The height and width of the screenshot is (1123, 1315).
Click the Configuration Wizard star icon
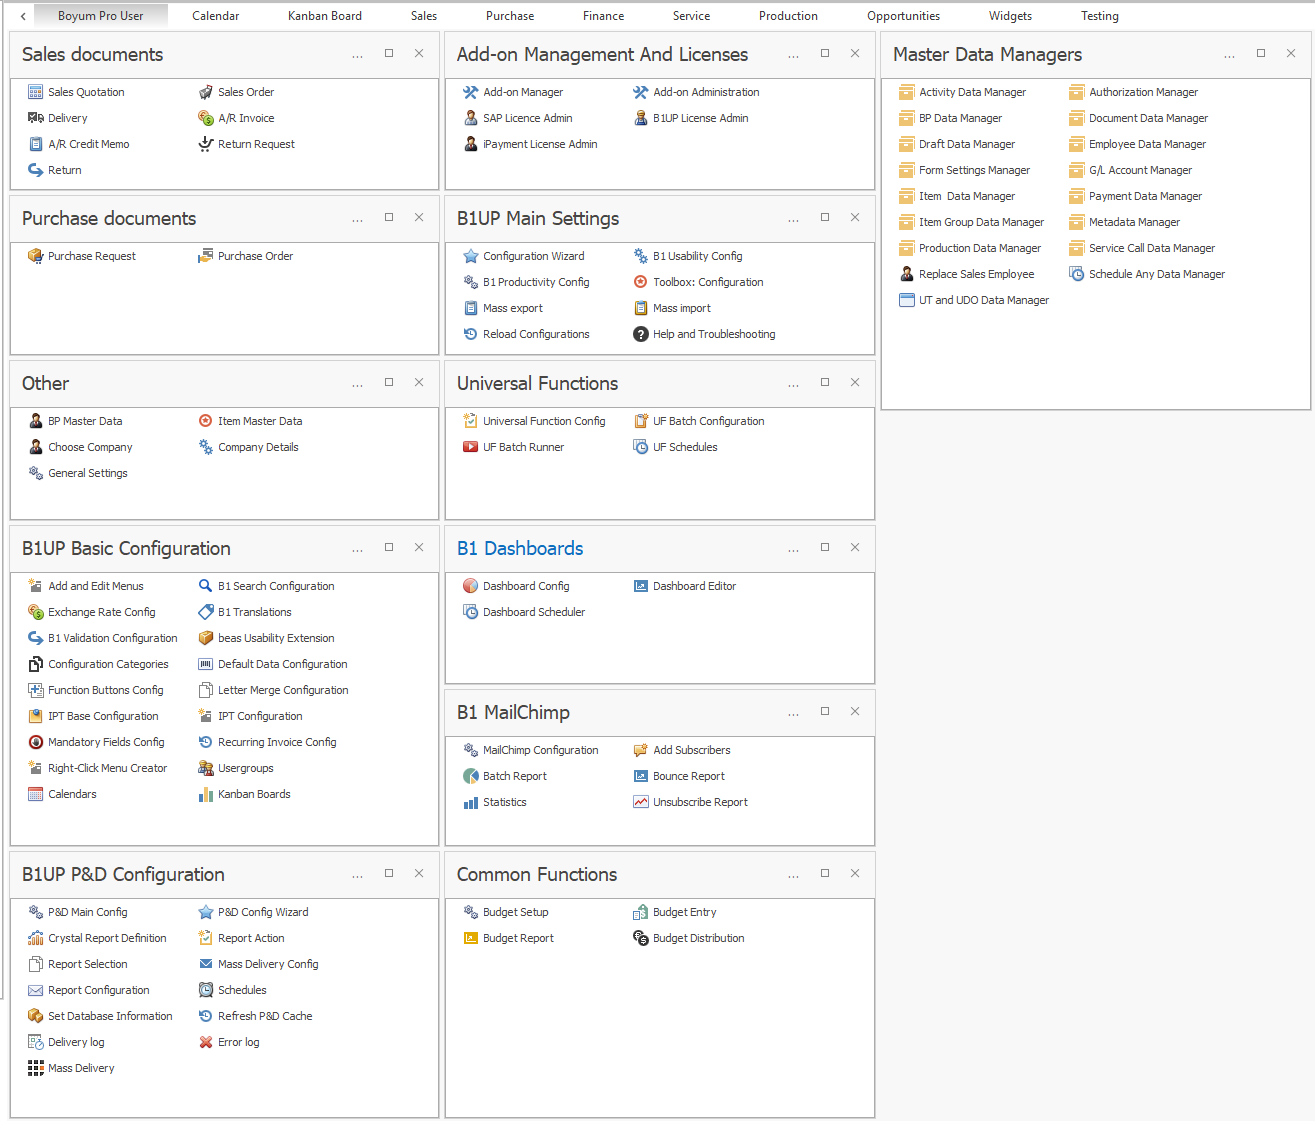point(471,256)
